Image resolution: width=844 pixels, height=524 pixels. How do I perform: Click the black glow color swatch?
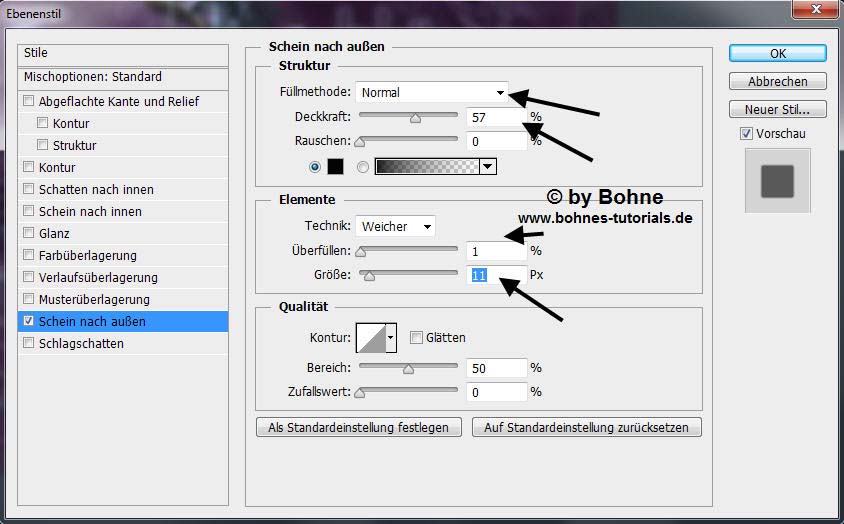click(337, 167)
